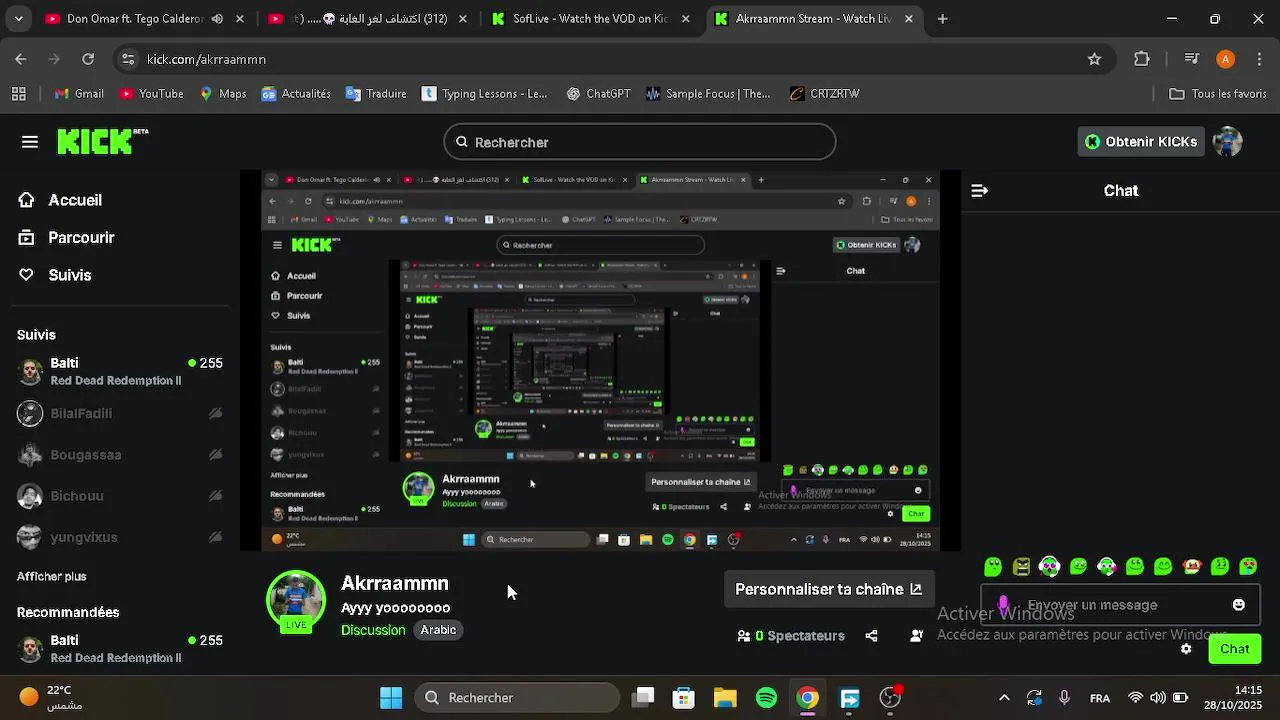The image size is (1280, 720).
Task: Open the Chrome profile A avatar
Action: [1225, 59]
